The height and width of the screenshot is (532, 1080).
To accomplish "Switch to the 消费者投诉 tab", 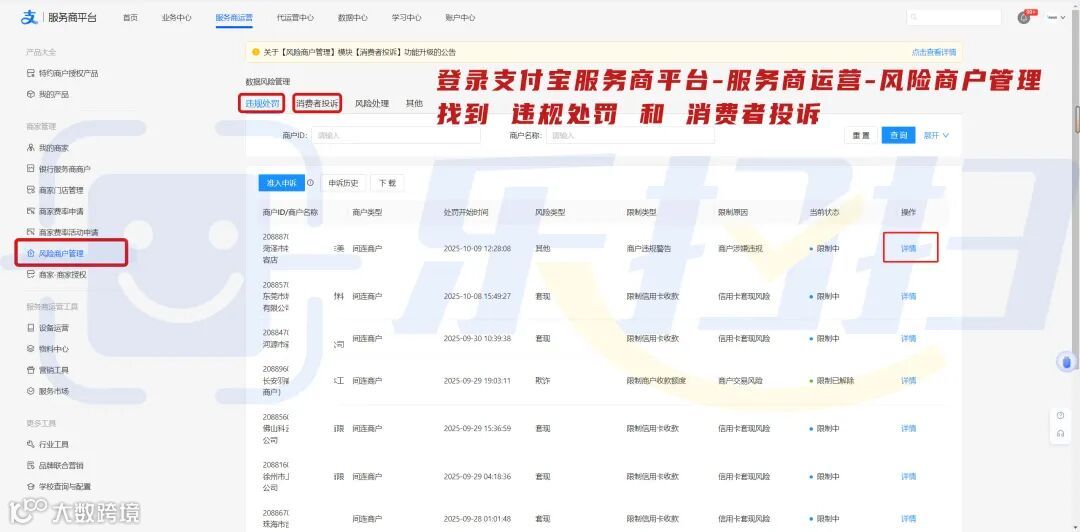I will point(317,103).
